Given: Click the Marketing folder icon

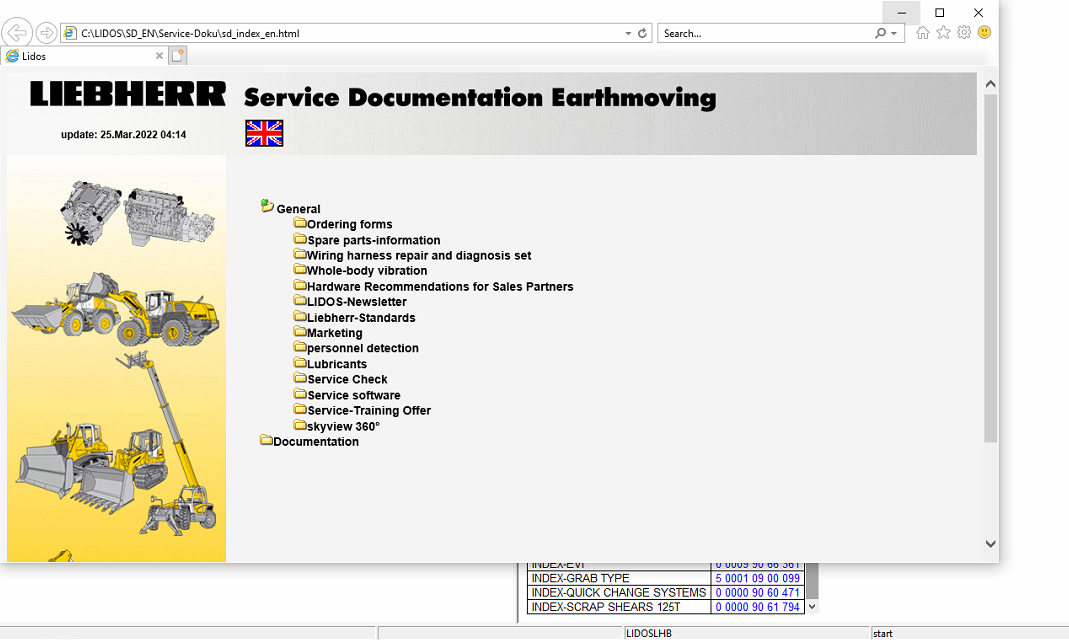Looking at the screenshot, I should pyautogui.click(x=300, y=331).
